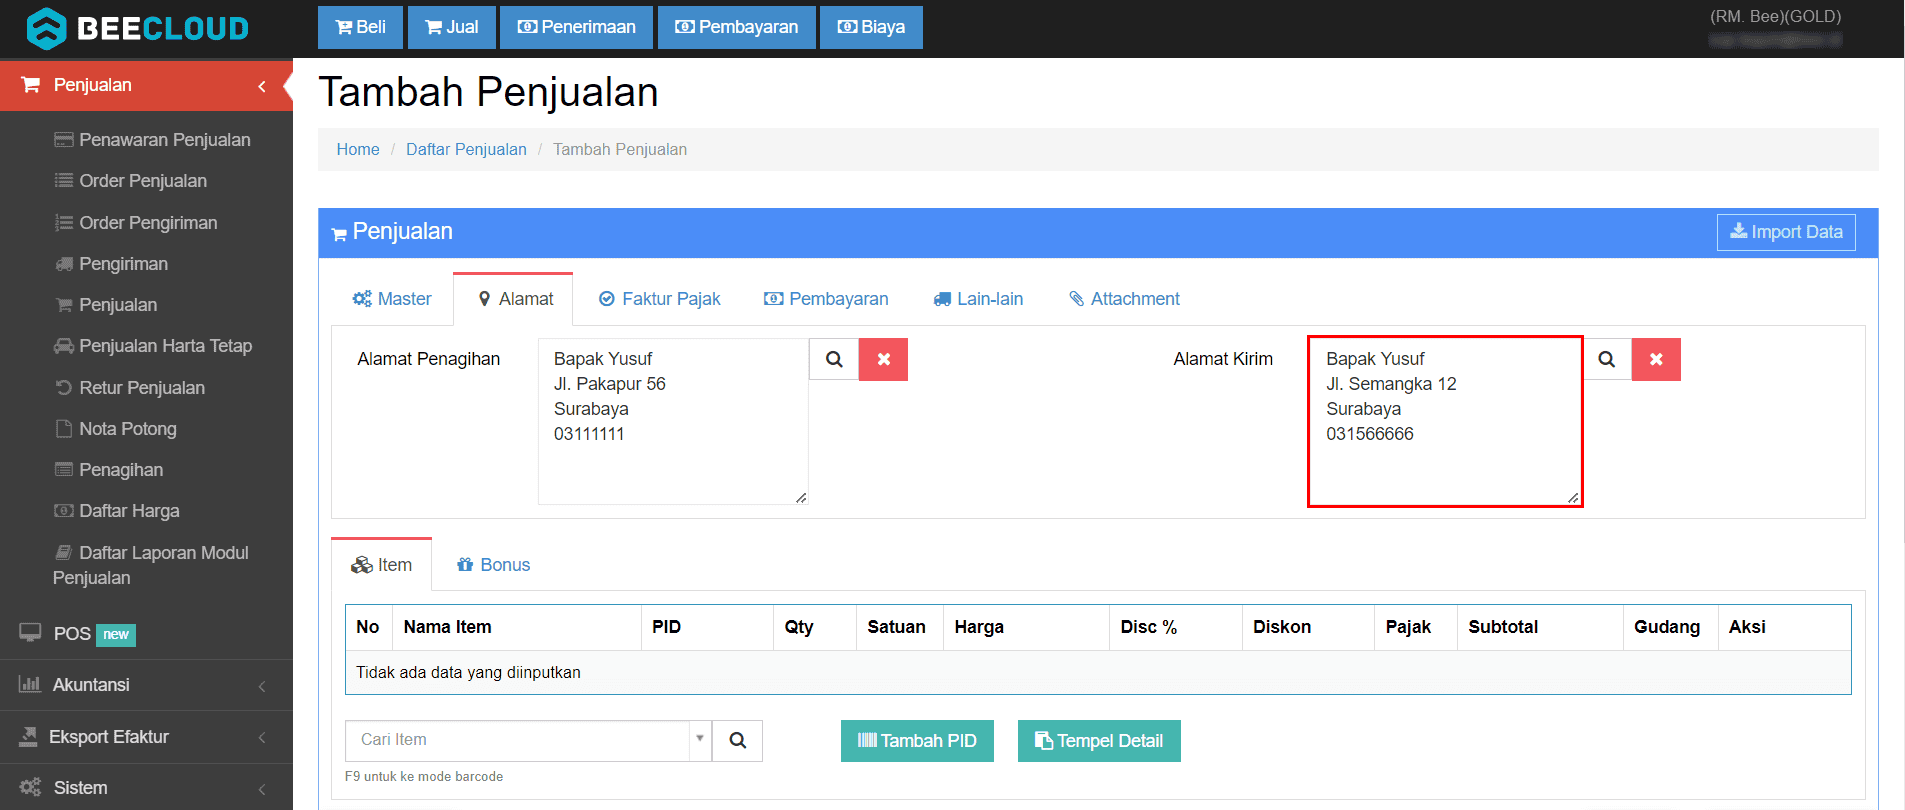This screenshot has height=810, width=1905.
Task: Go to Daftar Penjualan breadcrumb link
Action: (x=466, y=149)
